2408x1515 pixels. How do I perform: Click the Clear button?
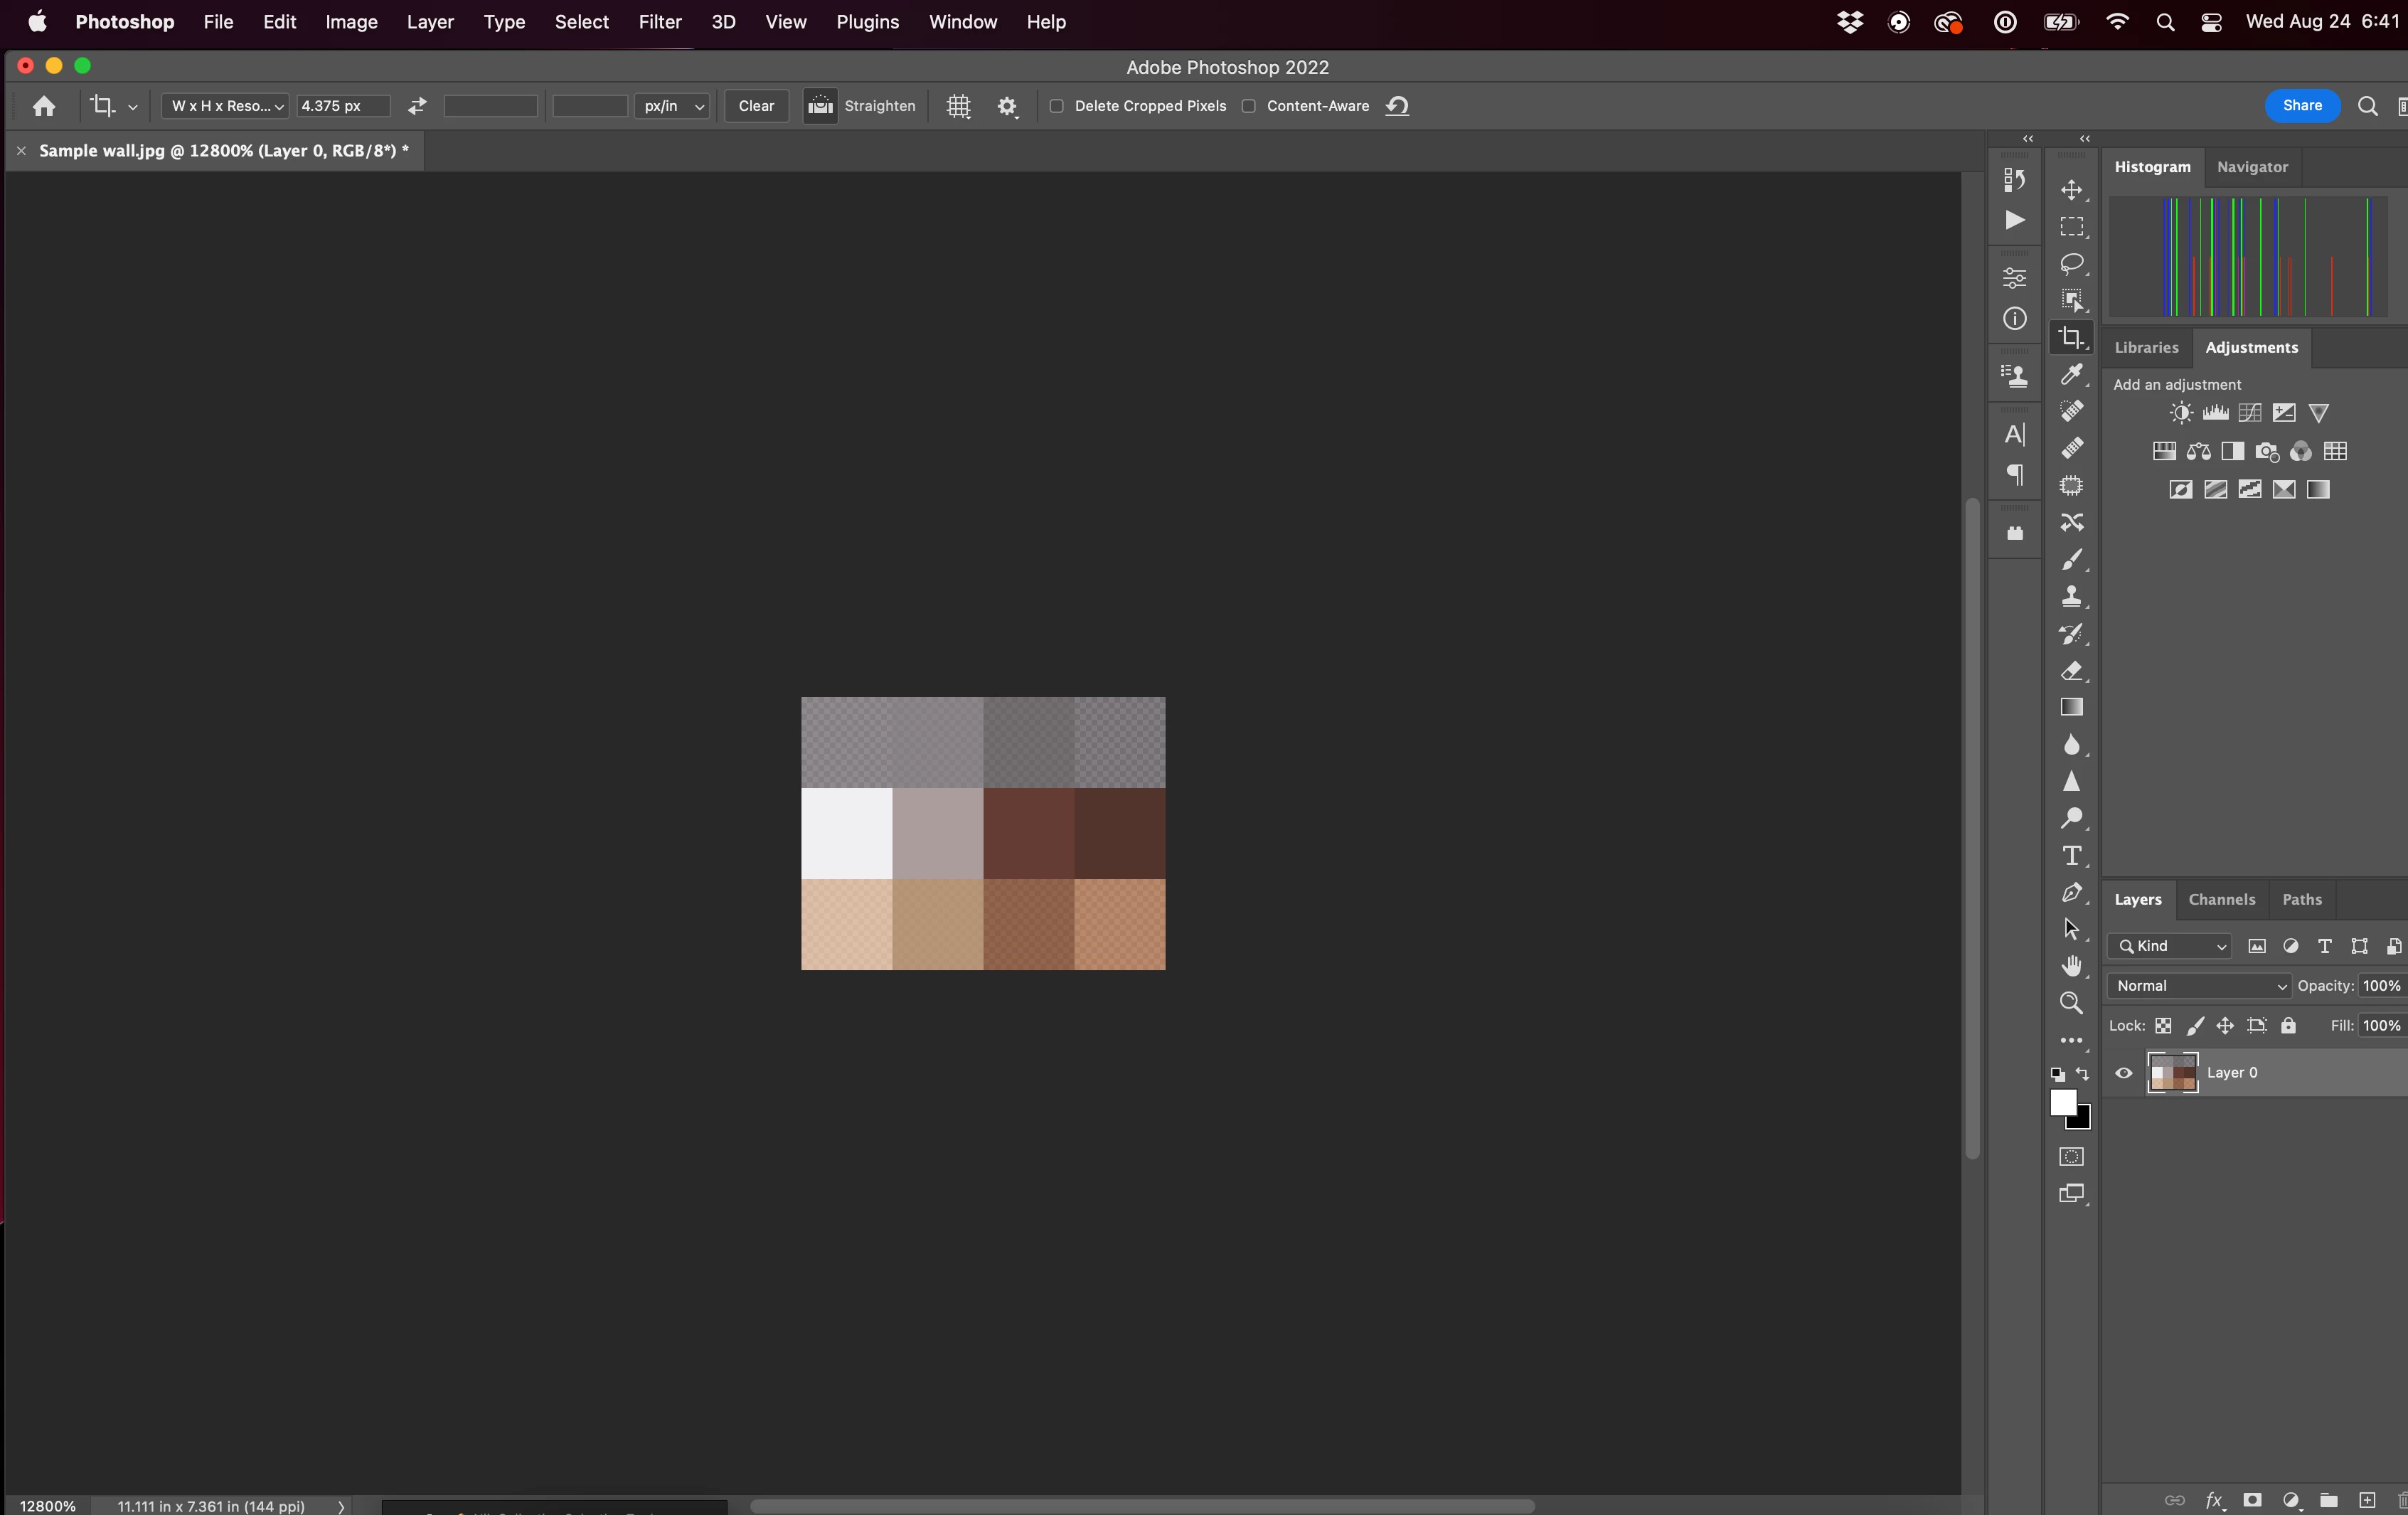click(x=756, y=106)
